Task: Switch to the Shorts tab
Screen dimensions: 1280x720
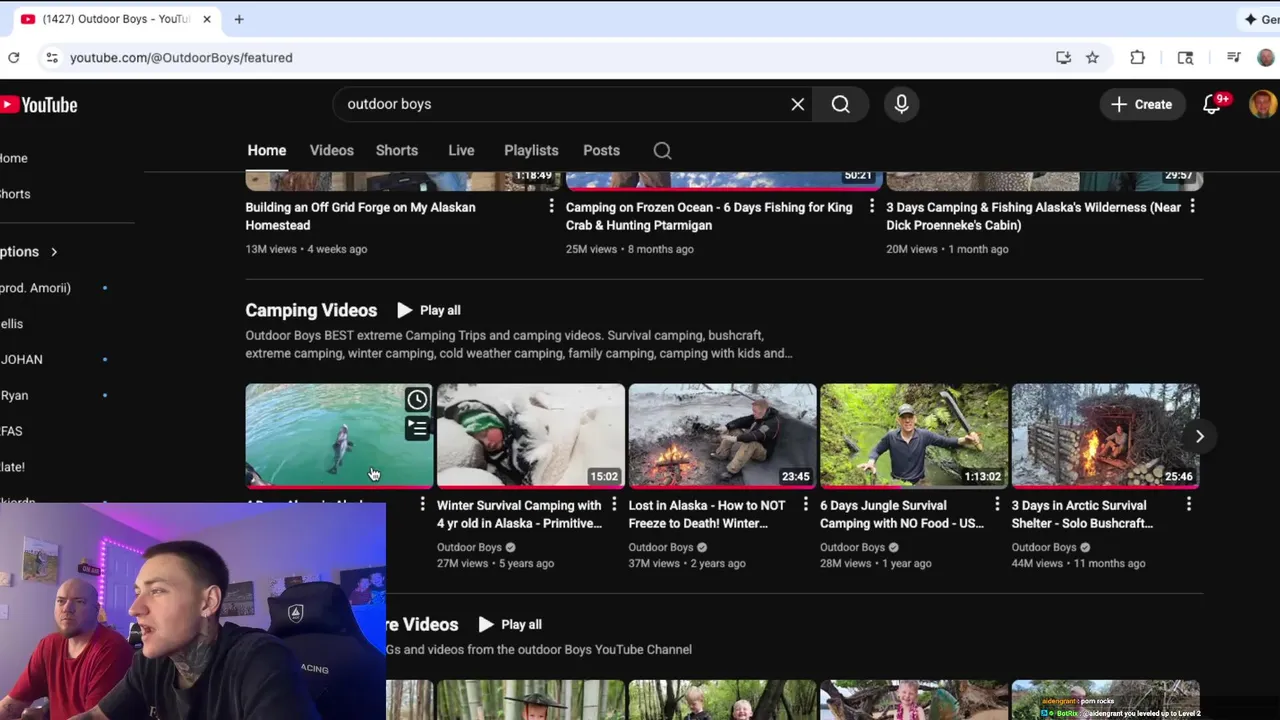Action: click(x=397, y=150)
